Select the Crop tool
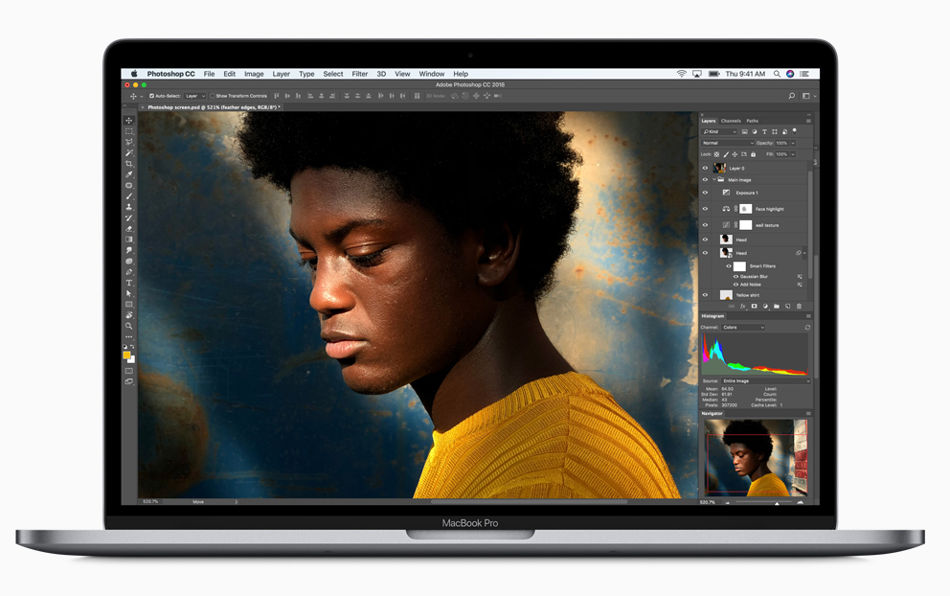The height and width of the screenshot is (596, 950). [x=128, y=164]
